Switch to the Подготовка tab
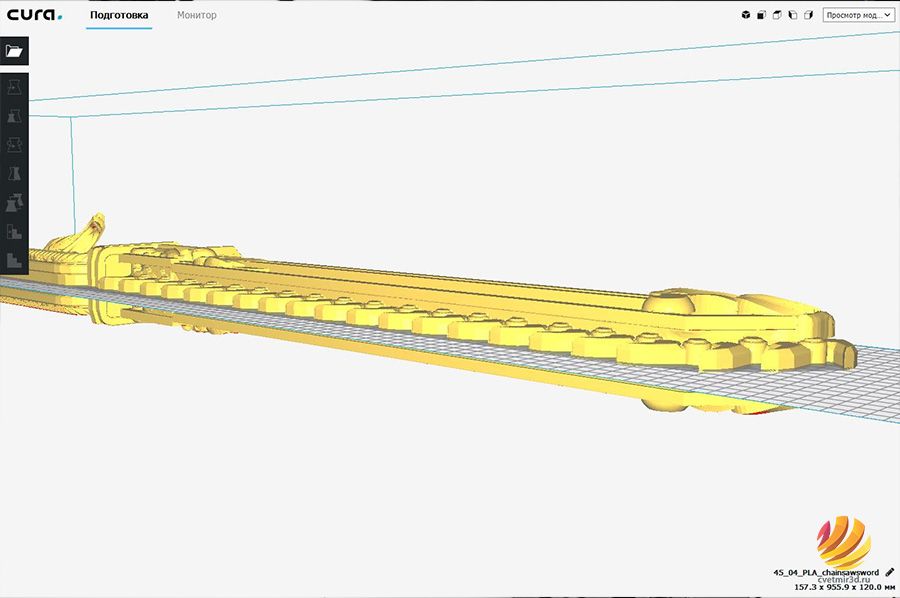 119,15
